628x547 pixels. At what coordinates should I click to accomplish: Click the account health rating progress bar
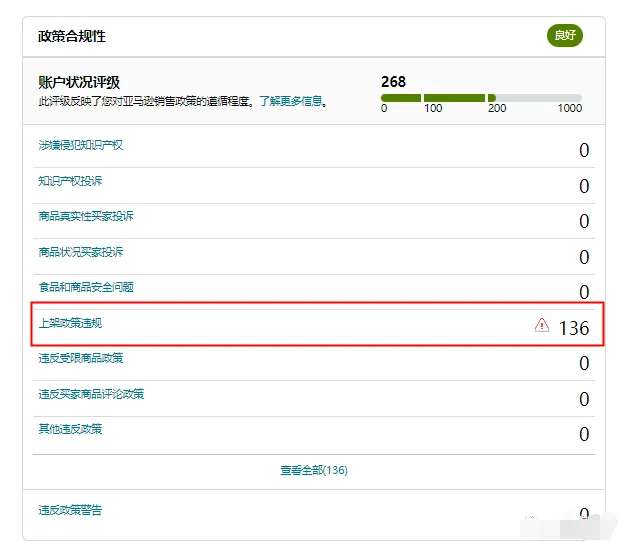coord(481,98)
